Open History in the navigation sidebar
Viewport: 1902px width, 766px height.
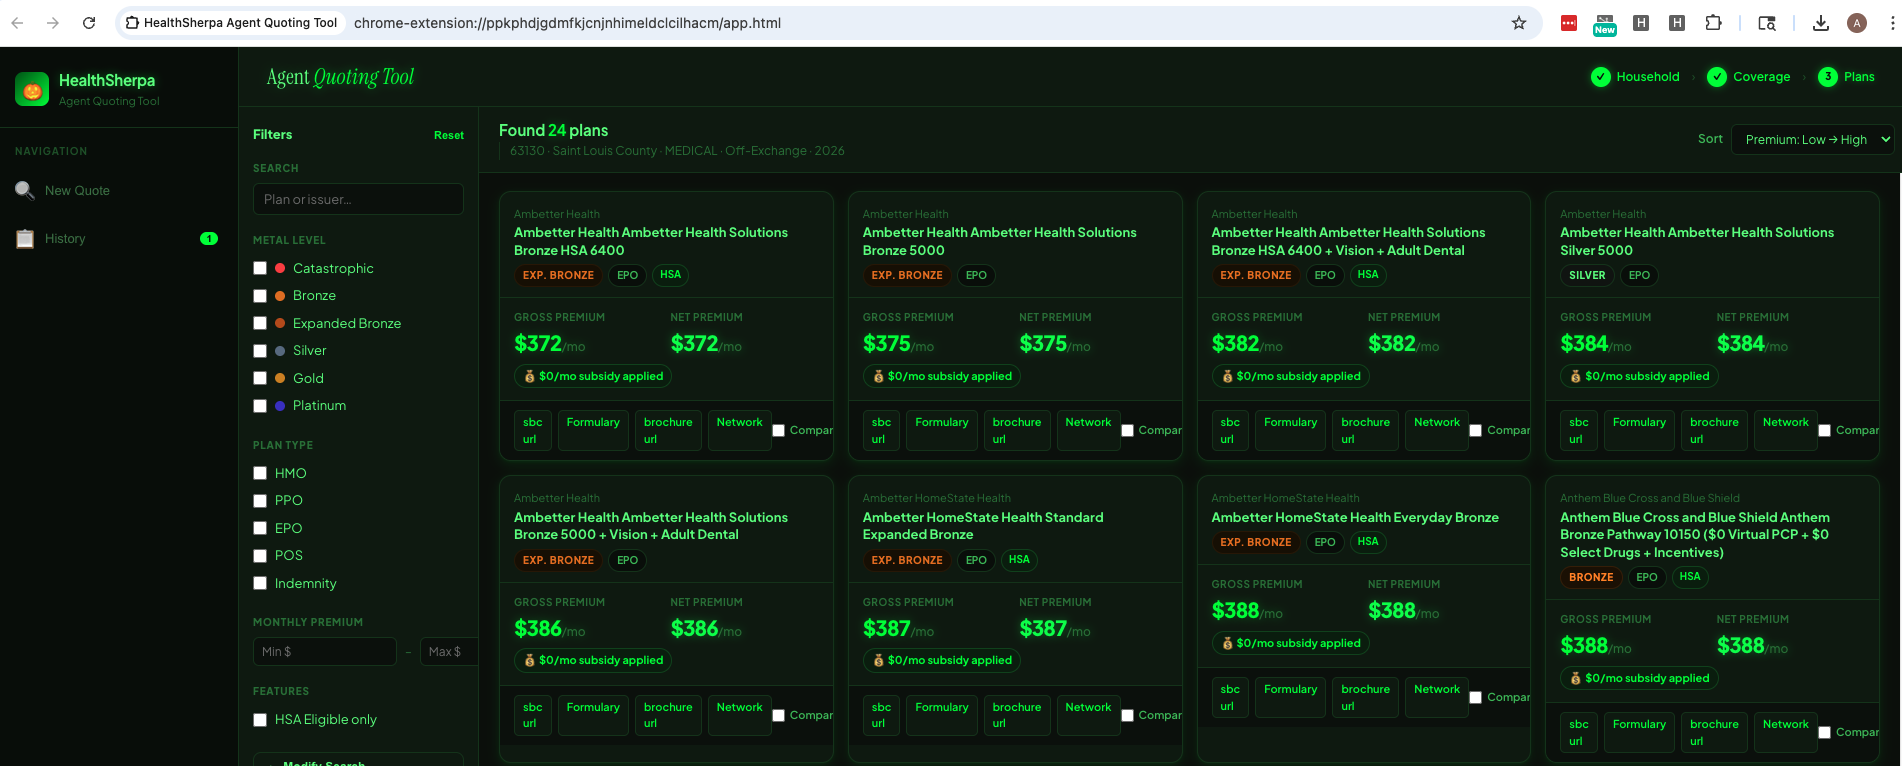(x=65, y=239)
